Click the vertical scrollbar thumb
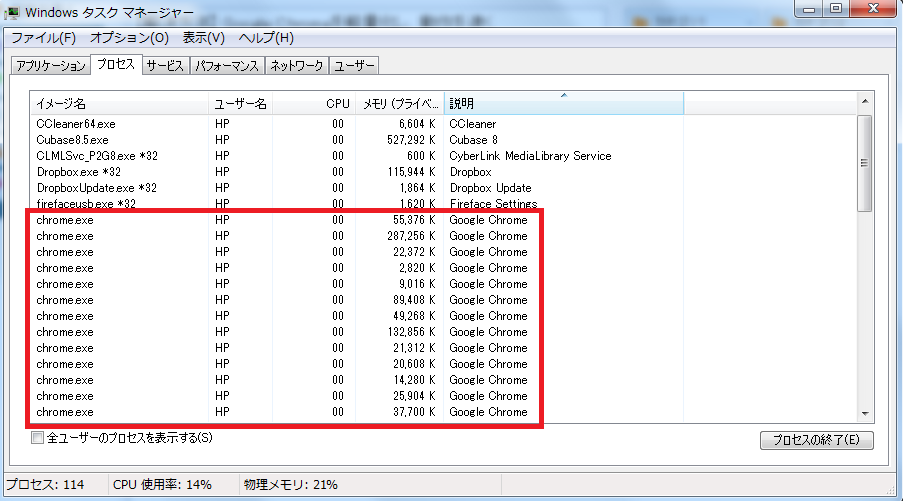 864,163
